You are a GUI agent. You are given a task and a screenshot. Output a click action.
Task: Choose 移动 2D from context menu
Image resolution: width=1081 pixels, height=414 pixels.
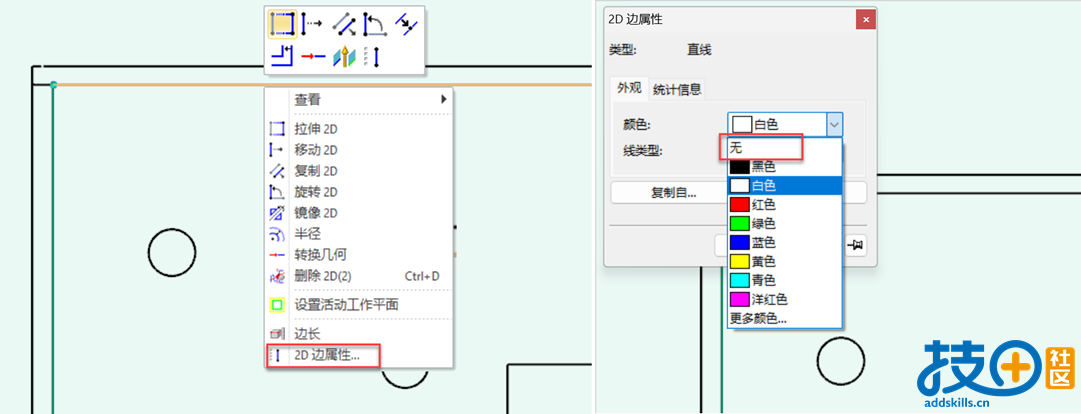pyautogui.click(x=358, y=149)
